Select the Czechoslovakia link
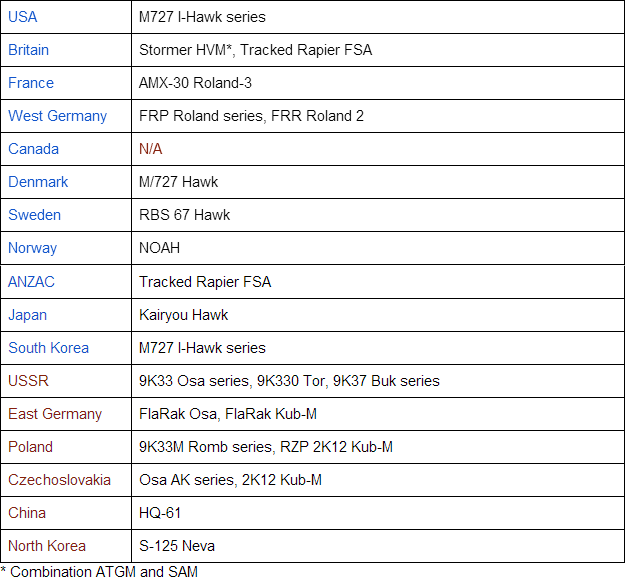 click(59, 480)
